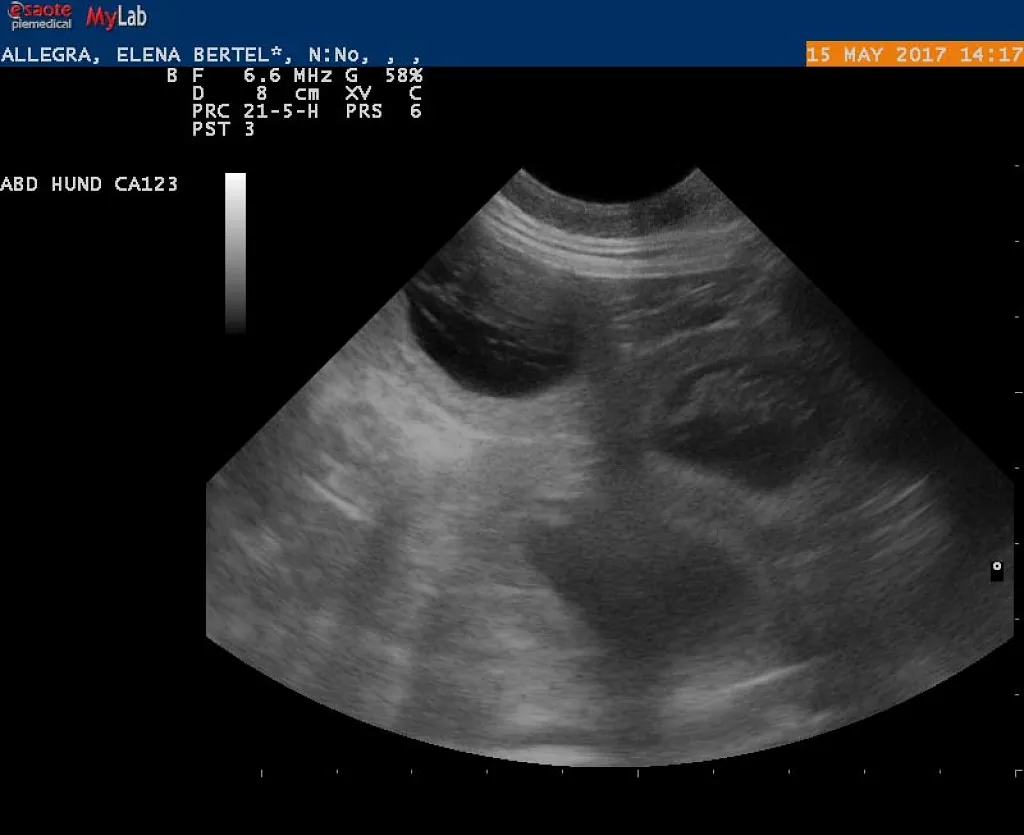The width and height of the screenshot is (1024, 835).
Task: Select the PST 3 parameter
Action: (223, 129)
